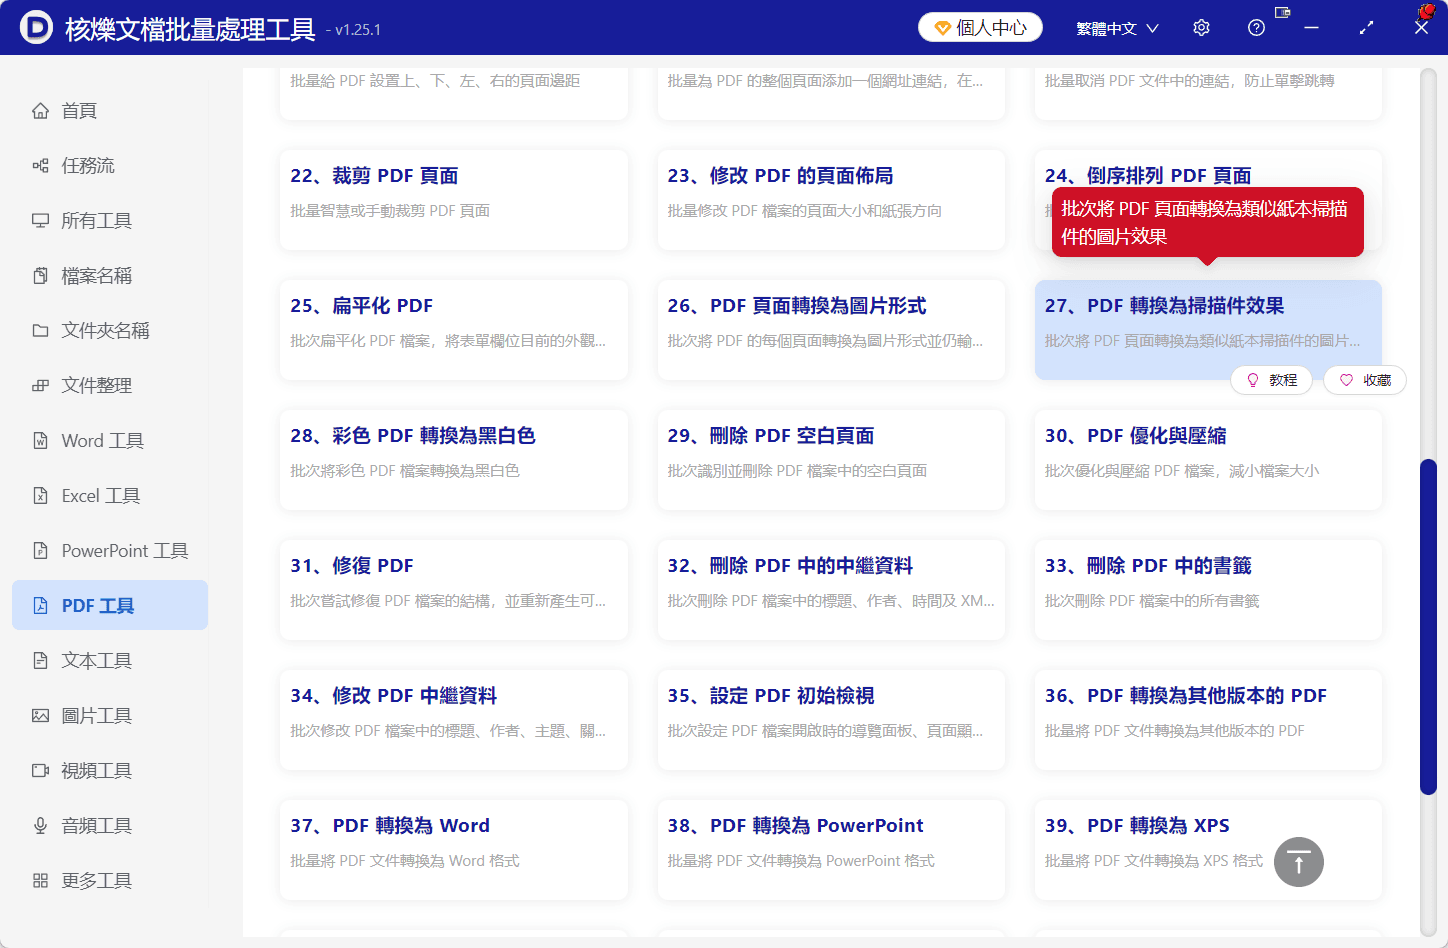This screenshot has width=1448, height=948.
Task: Click the PDF 工具 file icon
Action: coord(40,606)
